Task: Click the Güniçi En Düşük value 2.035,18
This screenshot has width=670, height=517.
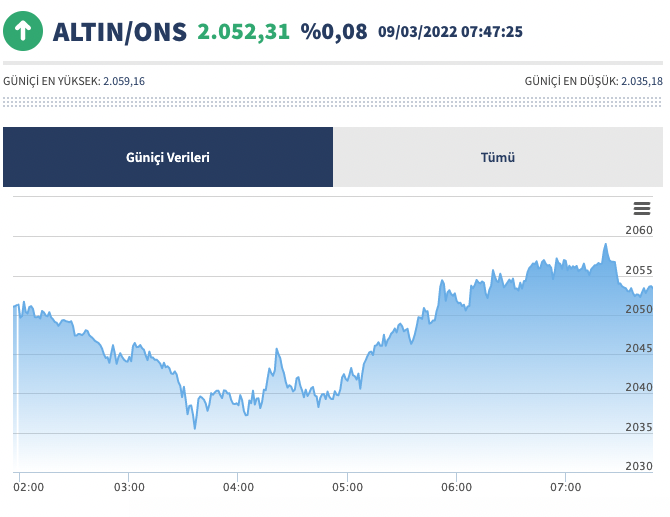Action: click(x=642, y=80)
